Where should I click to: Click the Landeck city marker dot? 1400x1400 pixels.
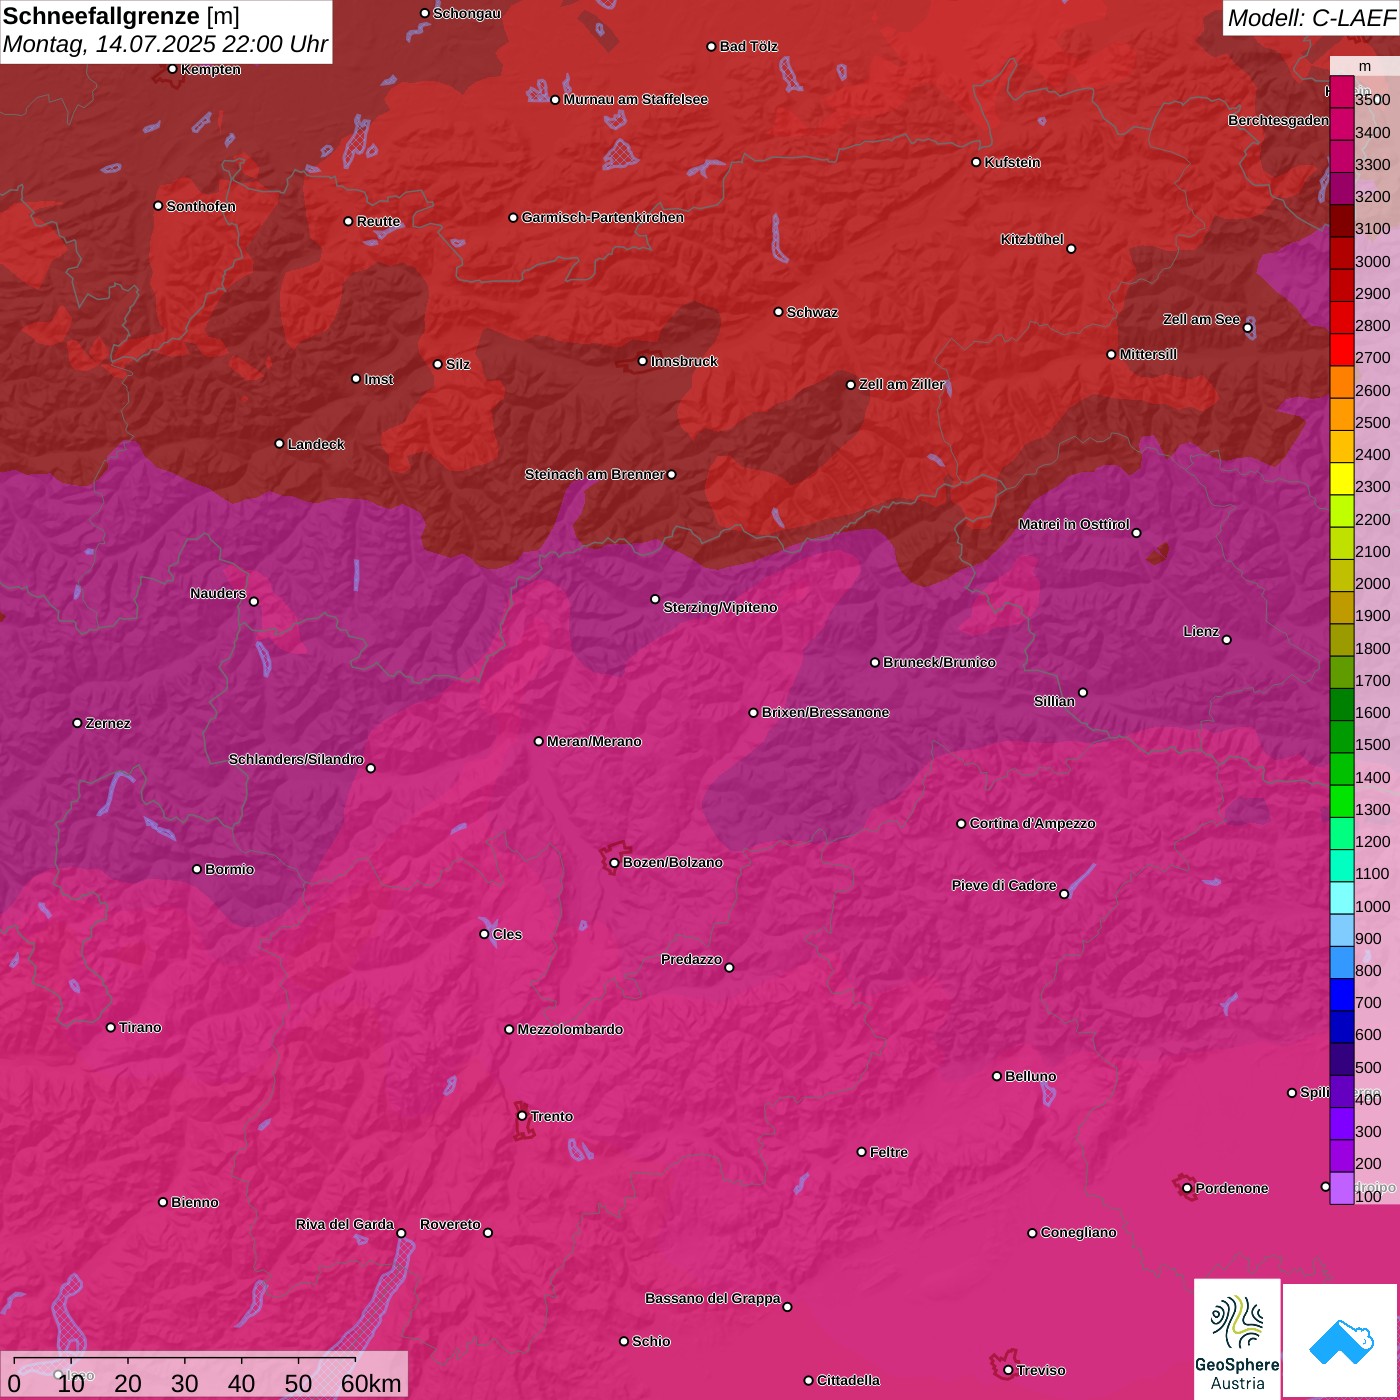pos(279,444)
